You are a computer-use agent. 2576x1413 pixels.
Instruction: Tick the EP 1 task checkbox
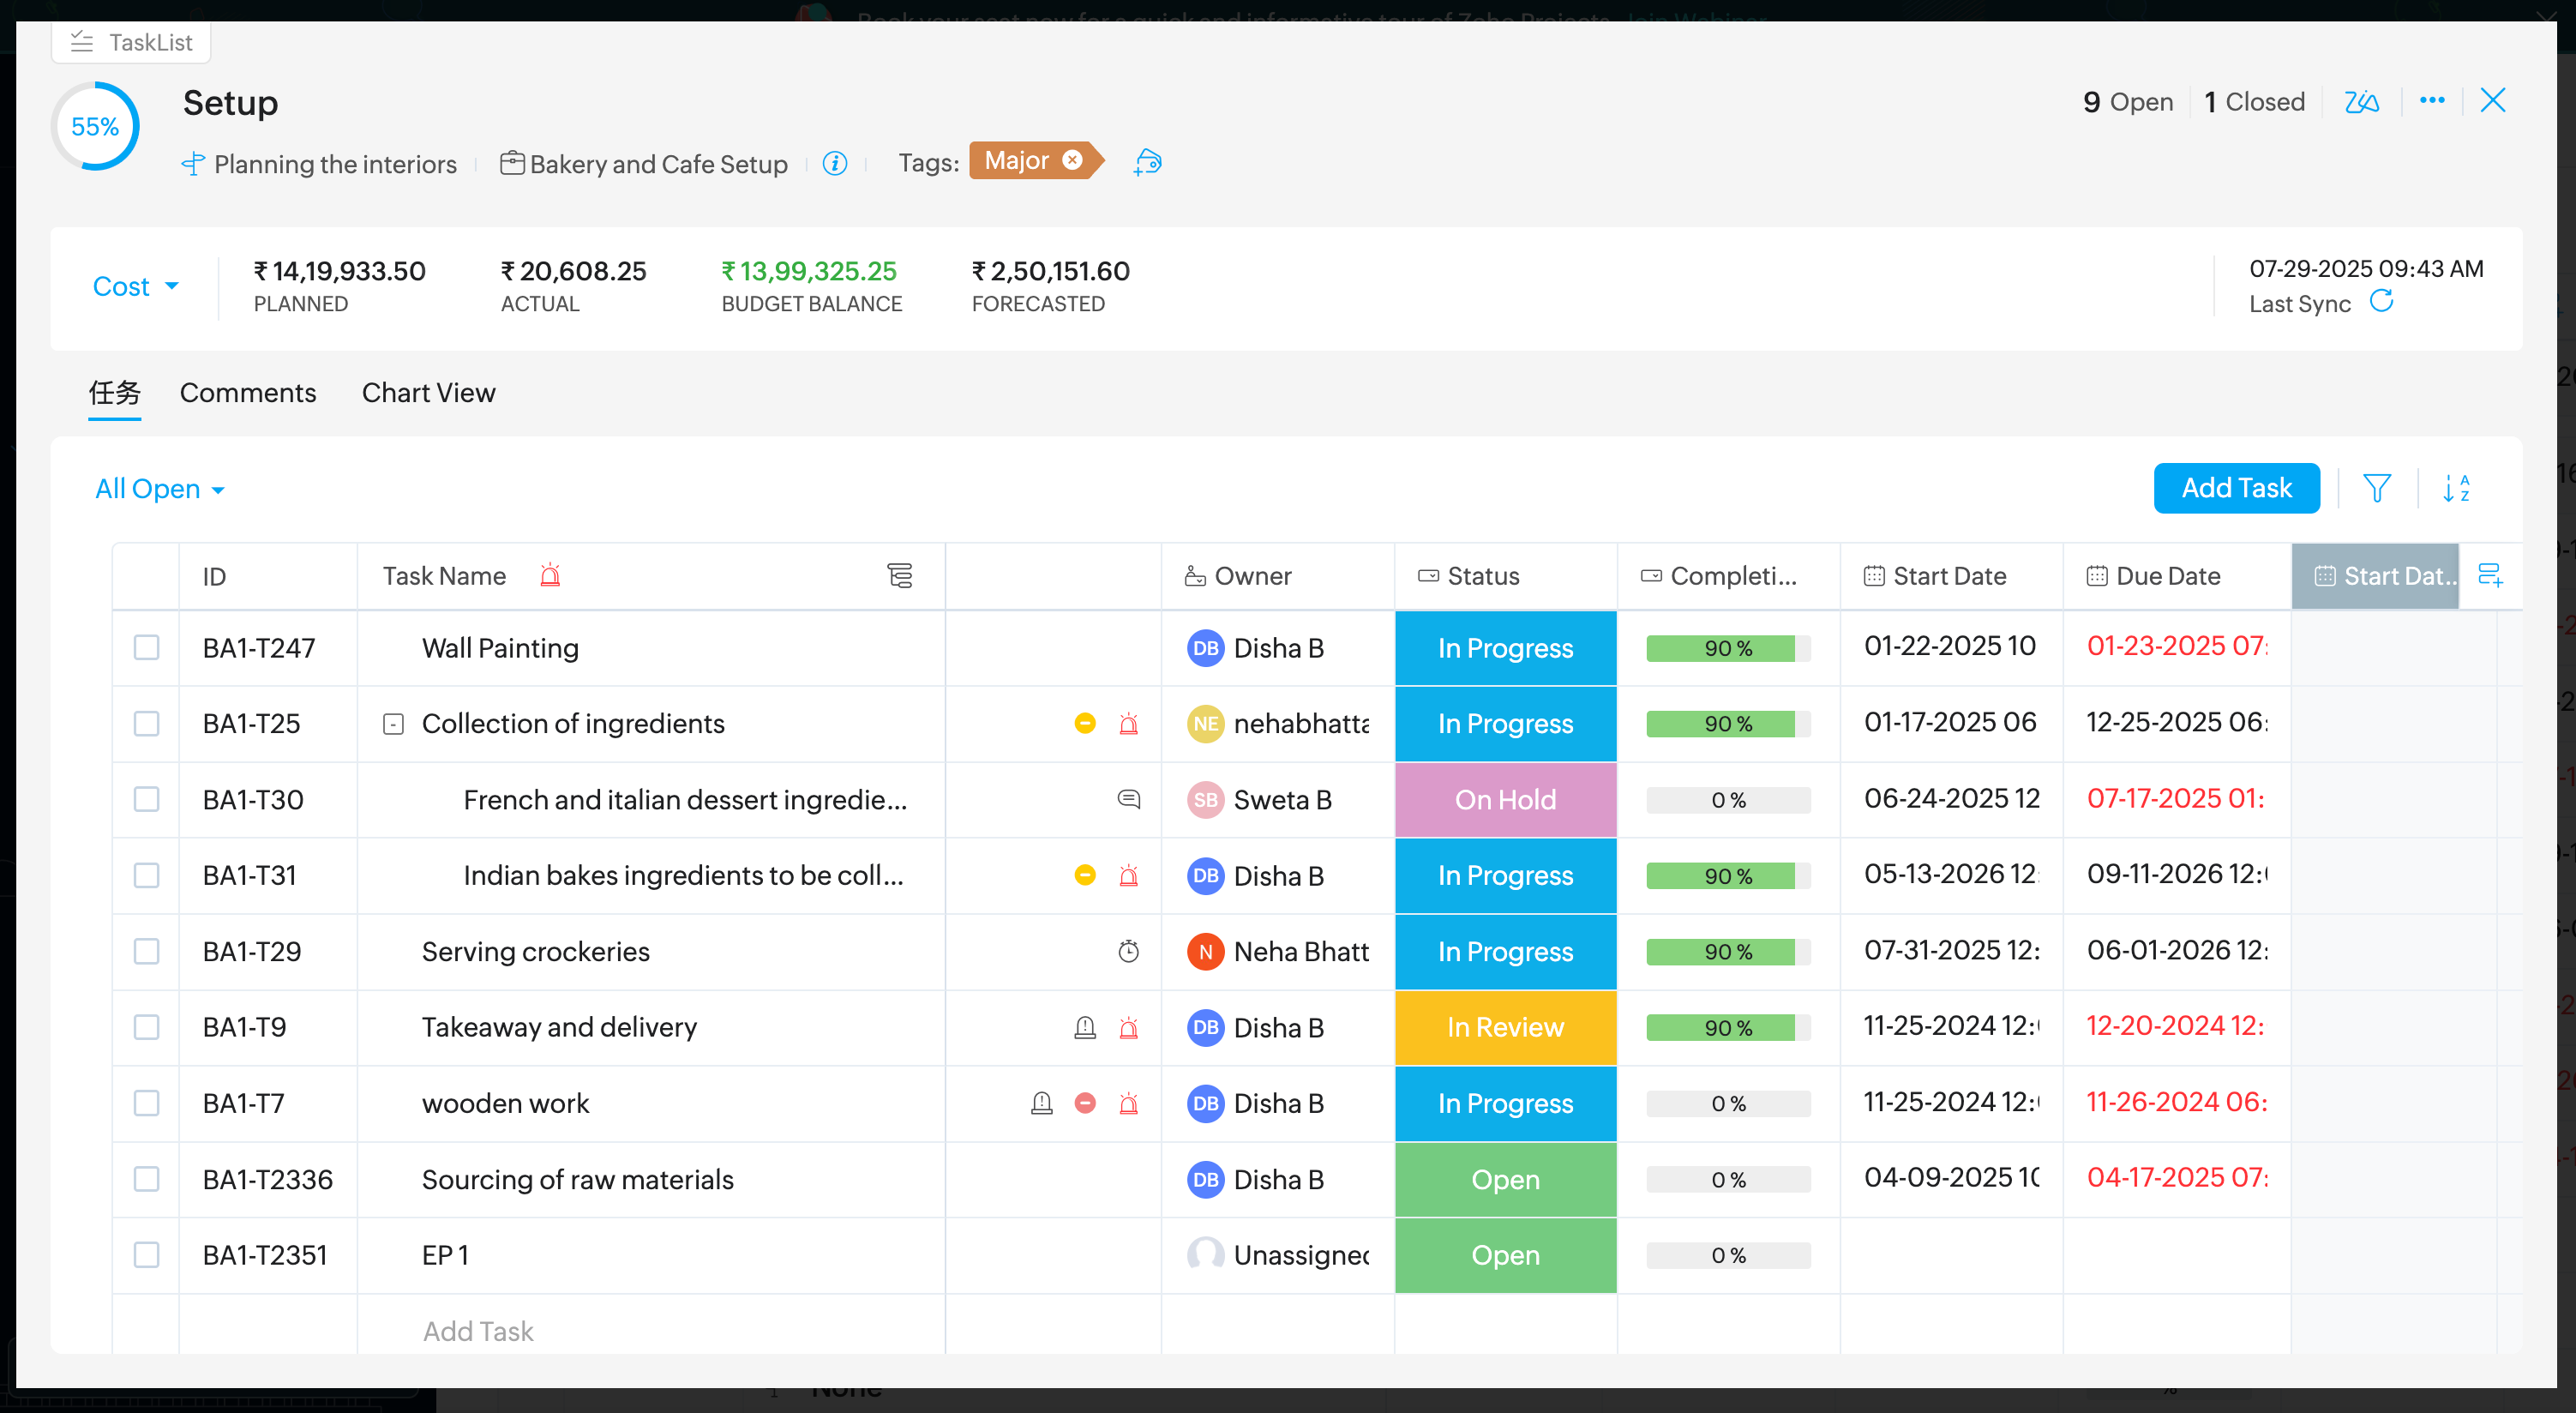pos(147,1254)
